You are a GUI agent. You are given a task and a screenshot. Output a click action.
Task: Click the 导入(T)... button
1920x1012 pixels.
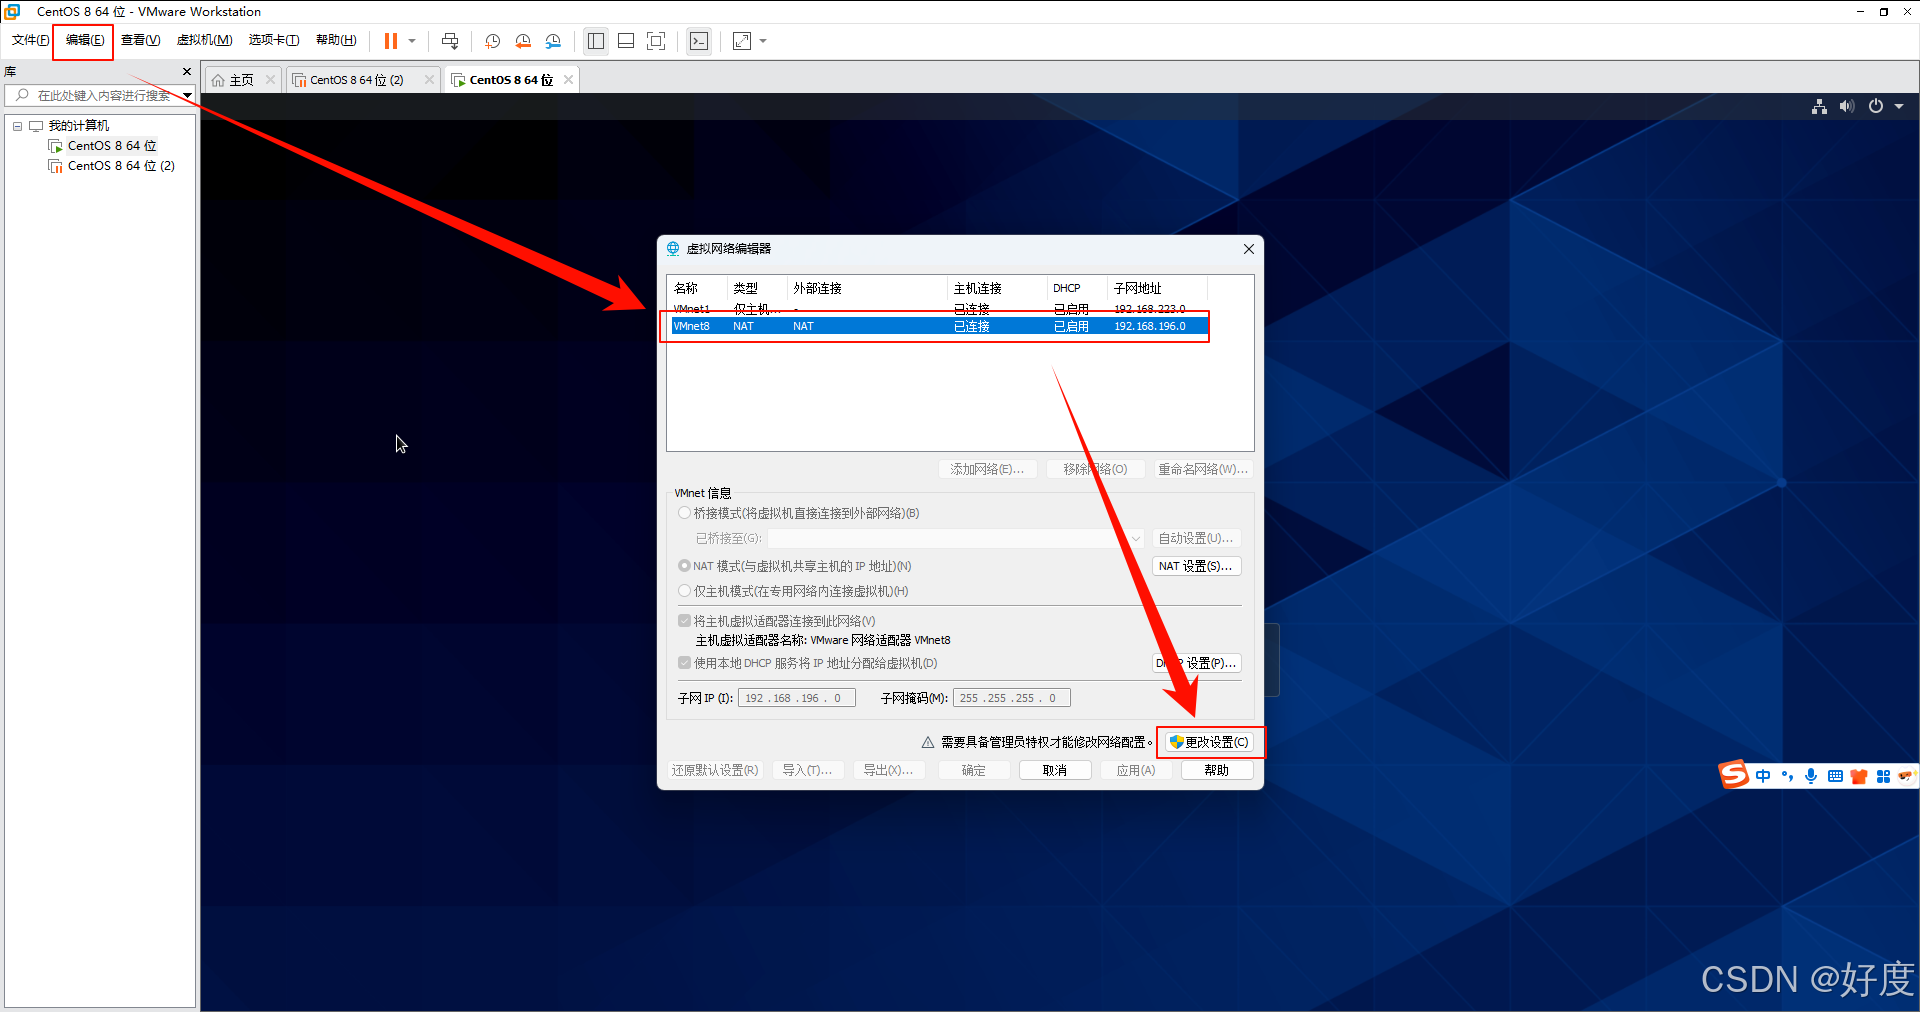(807, 770)
